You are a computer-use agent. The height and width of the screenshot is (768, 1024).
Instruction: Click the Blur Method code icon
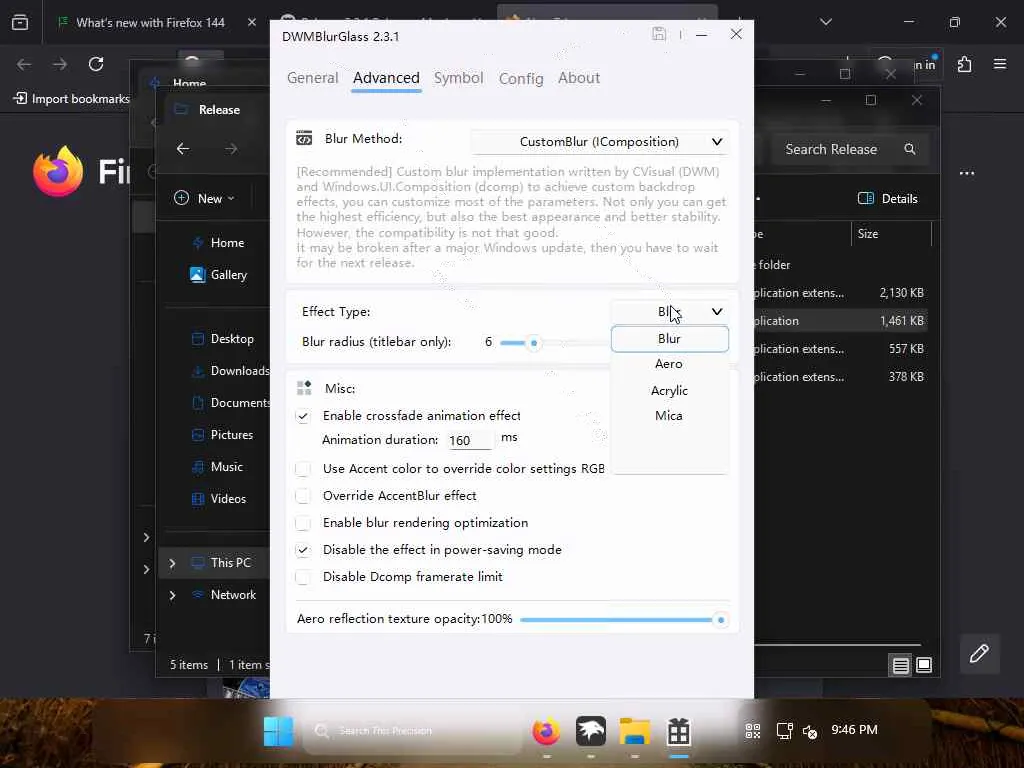(304, 138)
